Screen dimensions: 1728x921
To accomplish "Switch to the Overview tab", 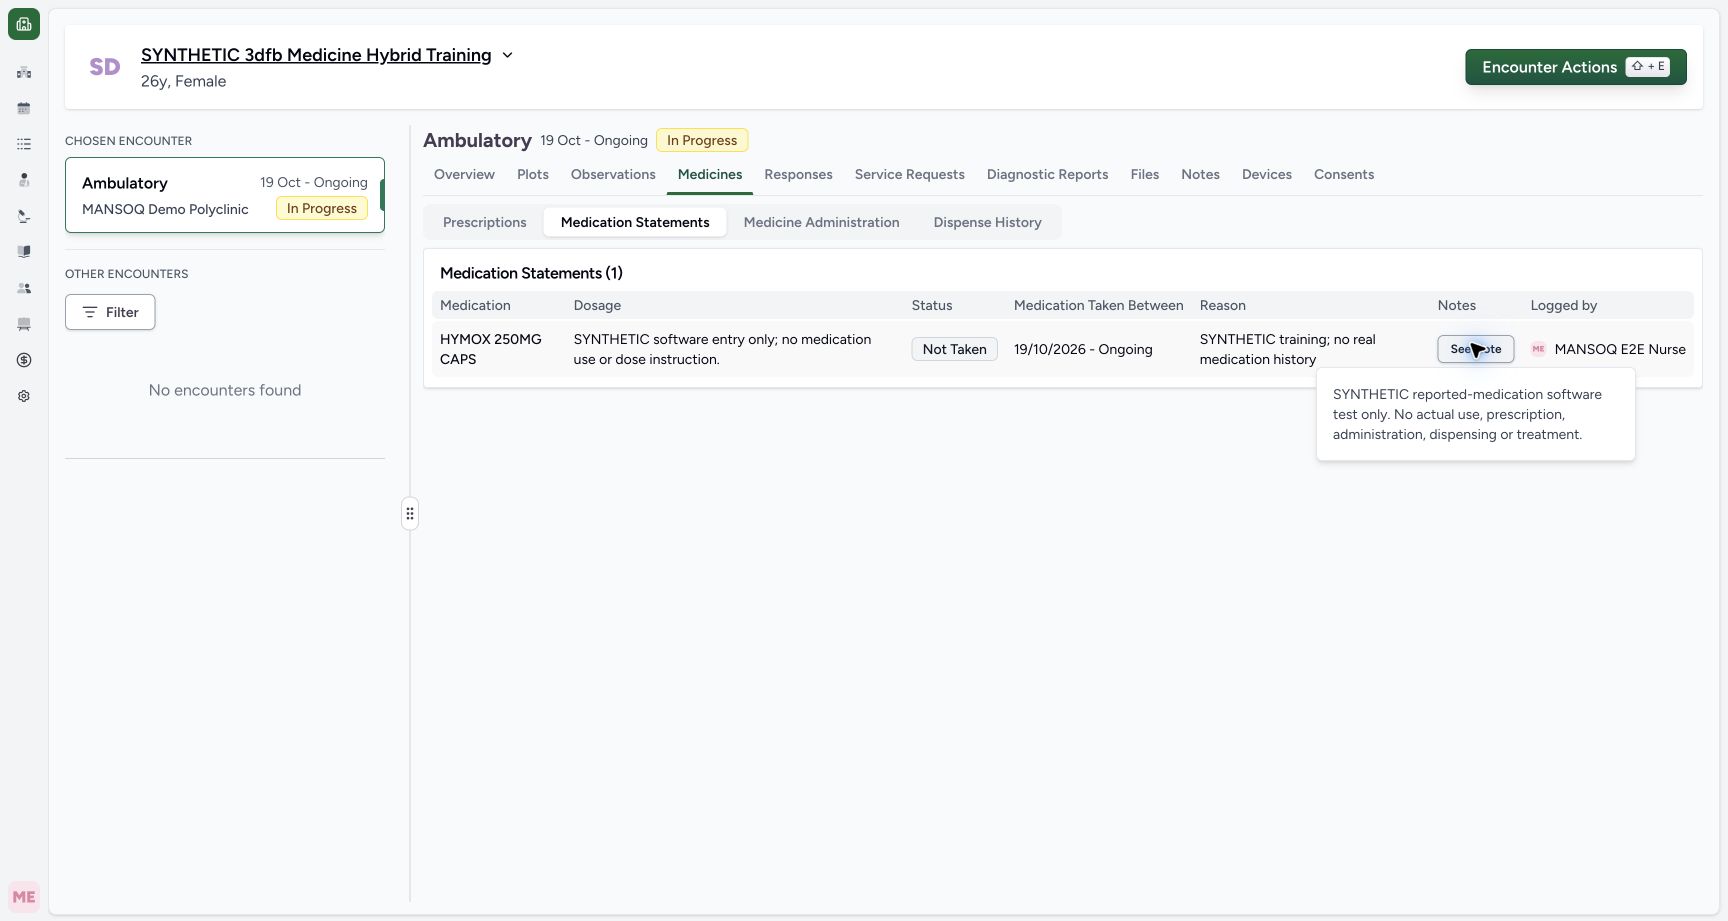I will click(464, 174).
